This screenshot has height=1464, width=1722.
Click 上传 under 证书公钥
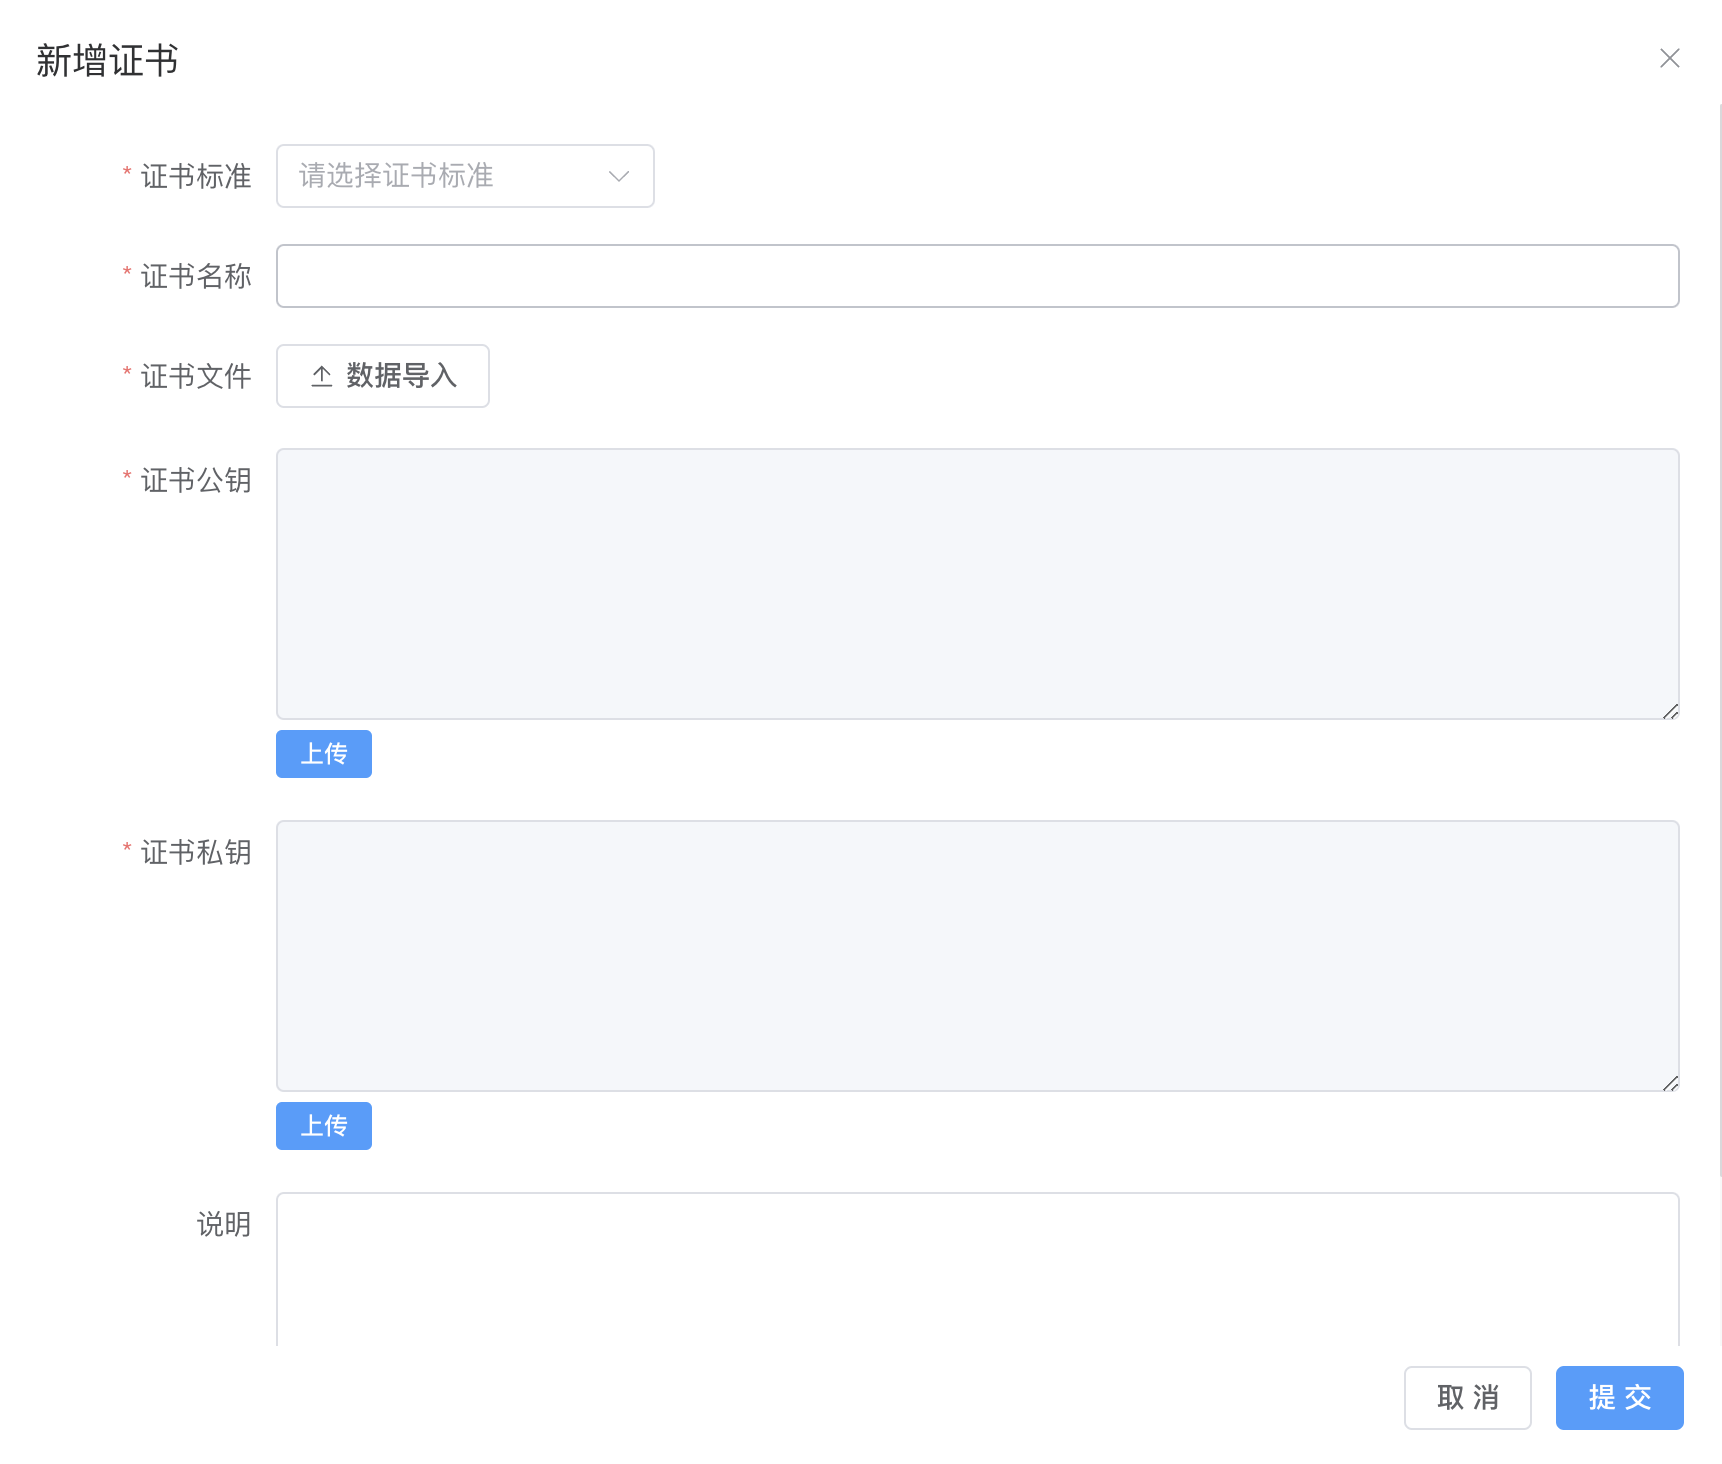coord(324,754)
